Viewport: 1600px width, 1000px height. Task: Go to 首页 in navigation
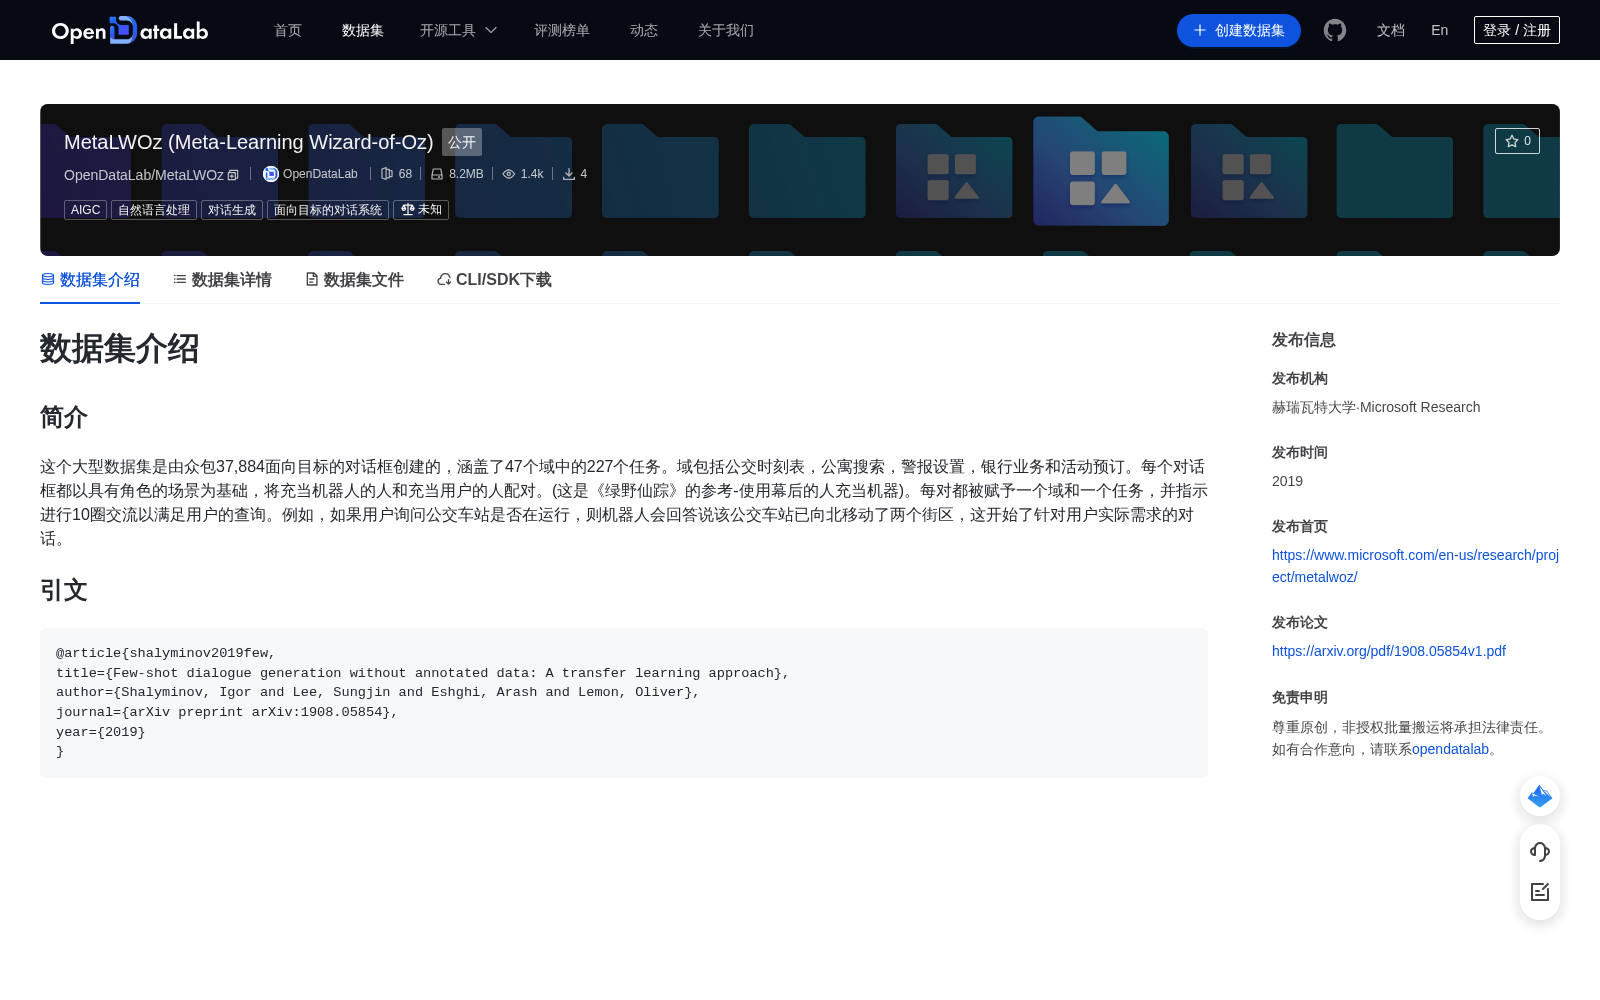point(288,30)
